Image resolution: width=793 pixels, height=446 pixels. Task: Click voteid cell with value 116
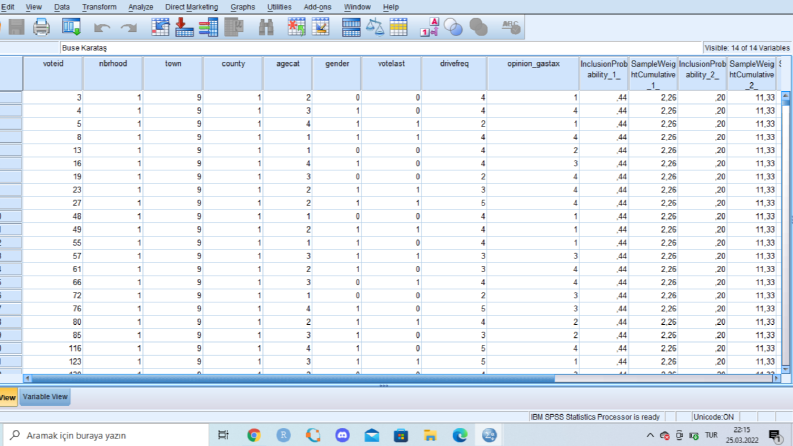click(x=53, y=348)
